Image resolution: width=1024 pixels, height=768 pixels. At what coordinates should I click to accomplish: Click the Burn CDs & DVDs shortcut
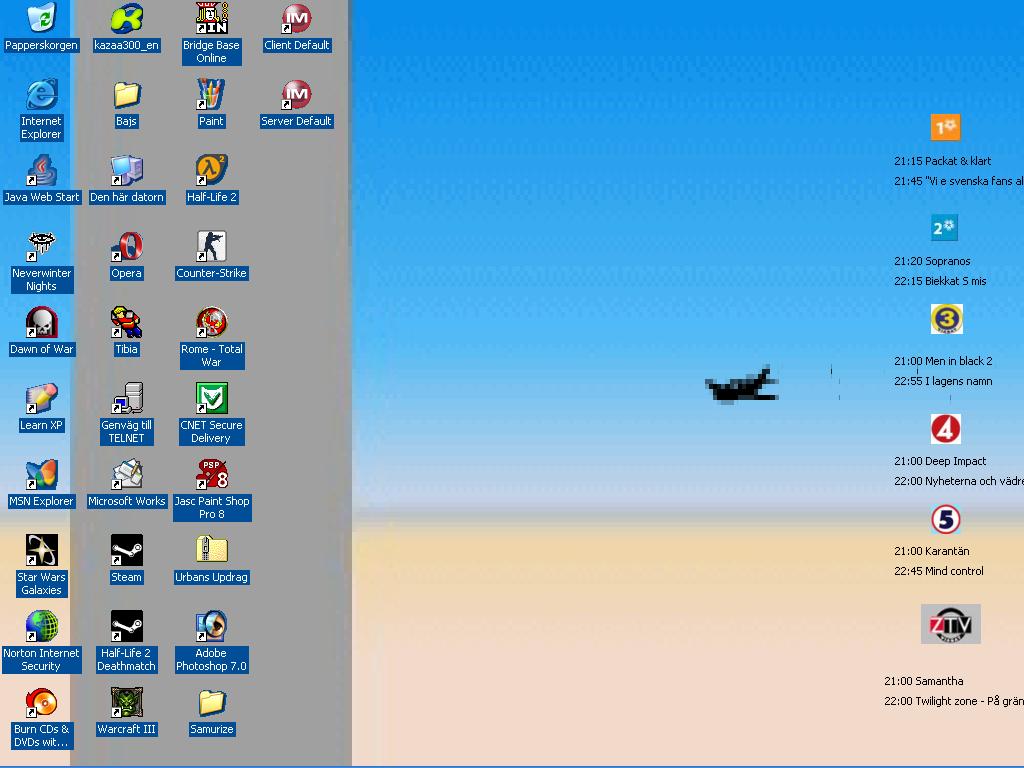click(42, 702)
